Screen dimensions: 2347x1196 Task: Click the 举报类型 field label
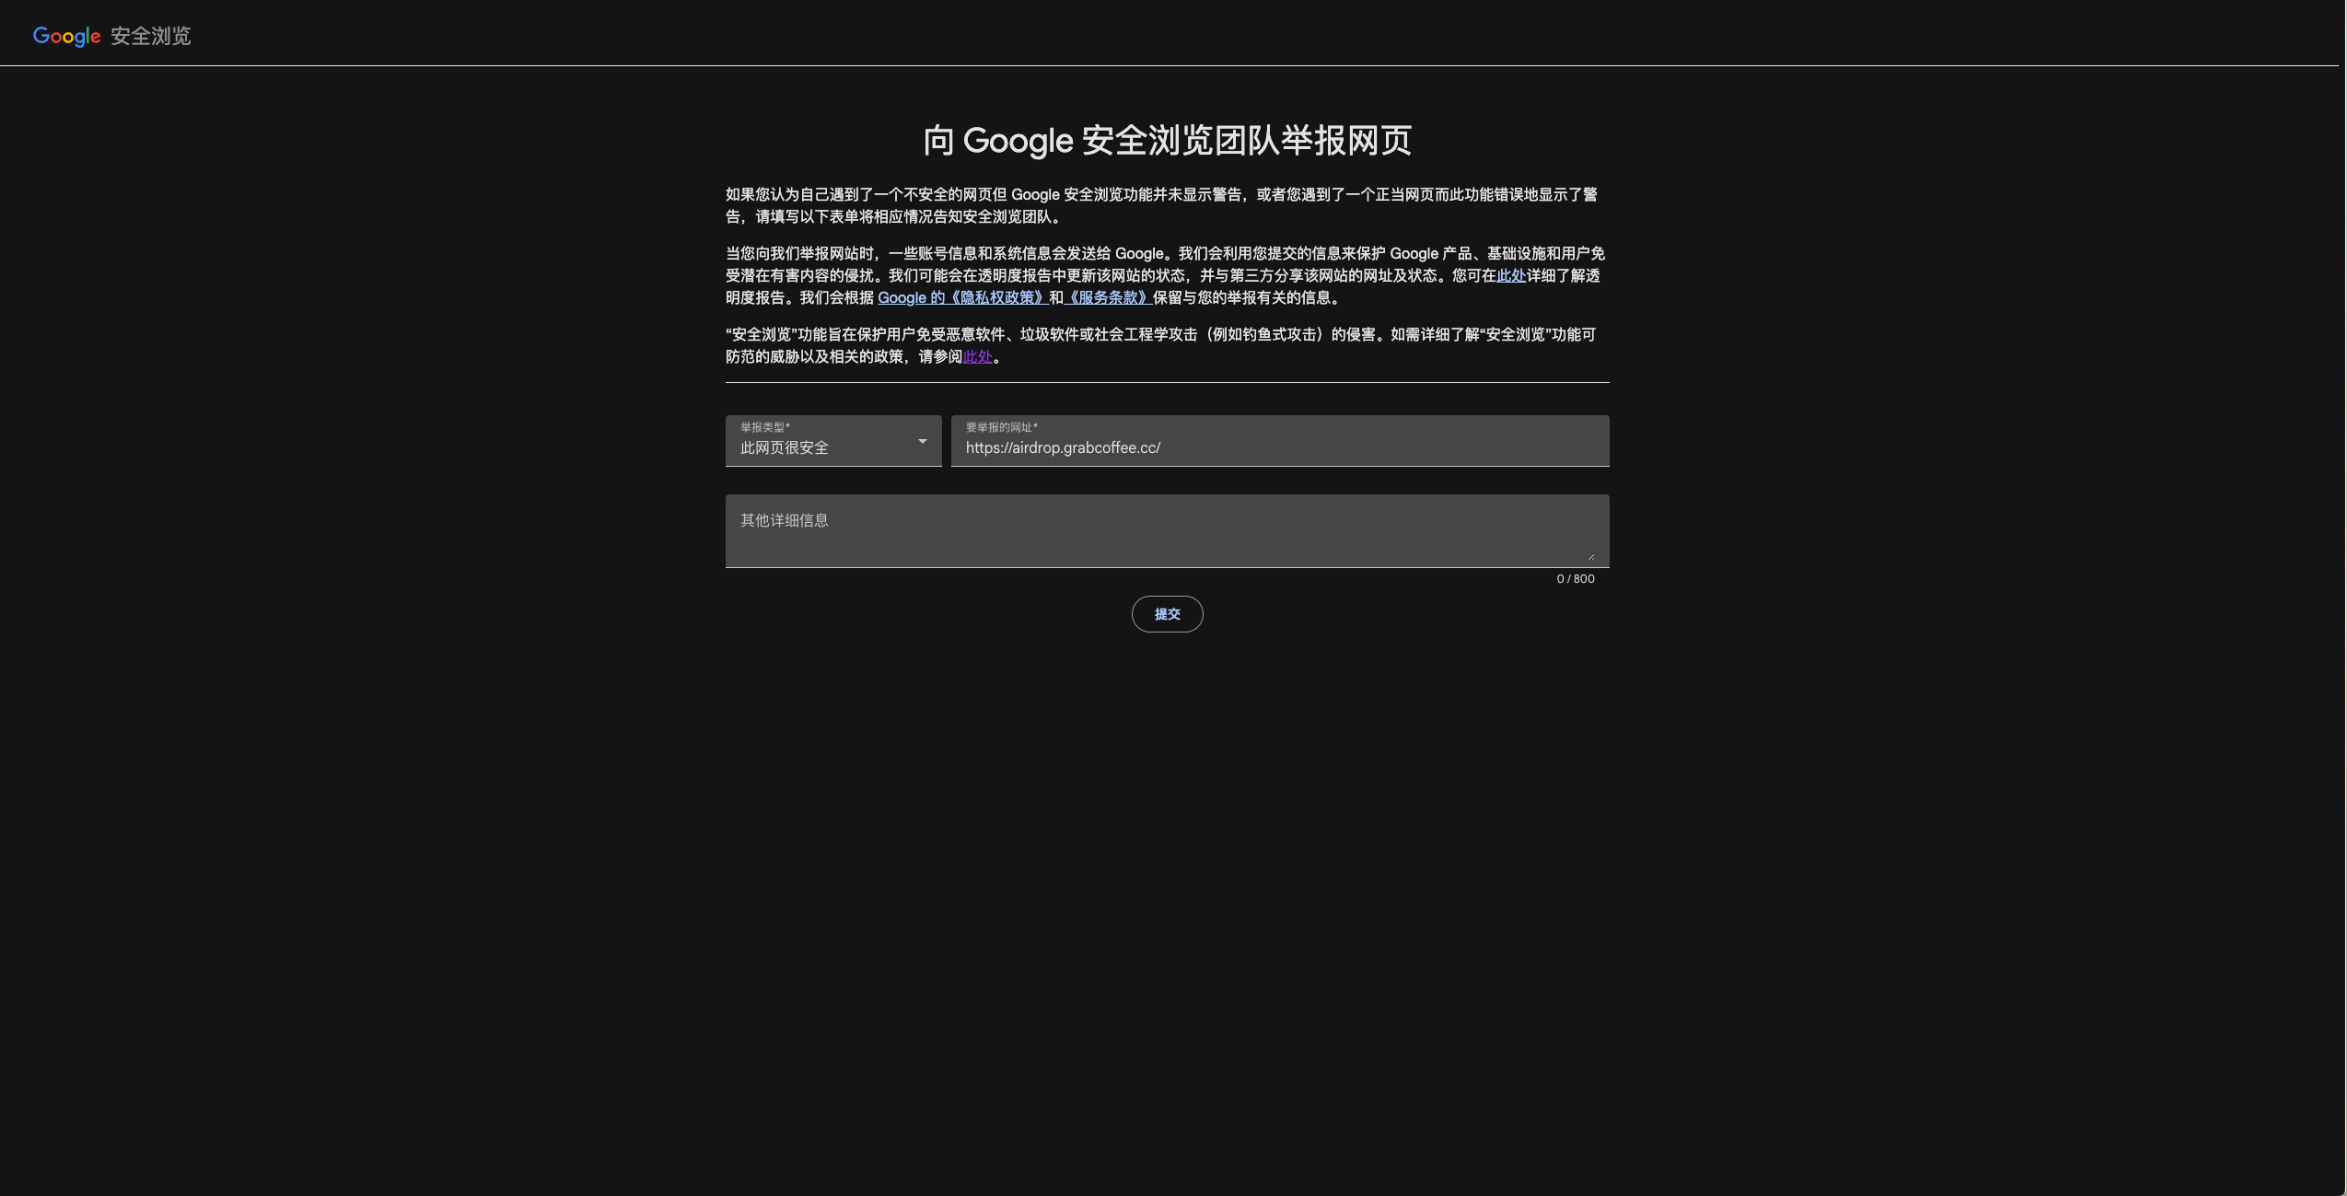click(x=763, y=425)
